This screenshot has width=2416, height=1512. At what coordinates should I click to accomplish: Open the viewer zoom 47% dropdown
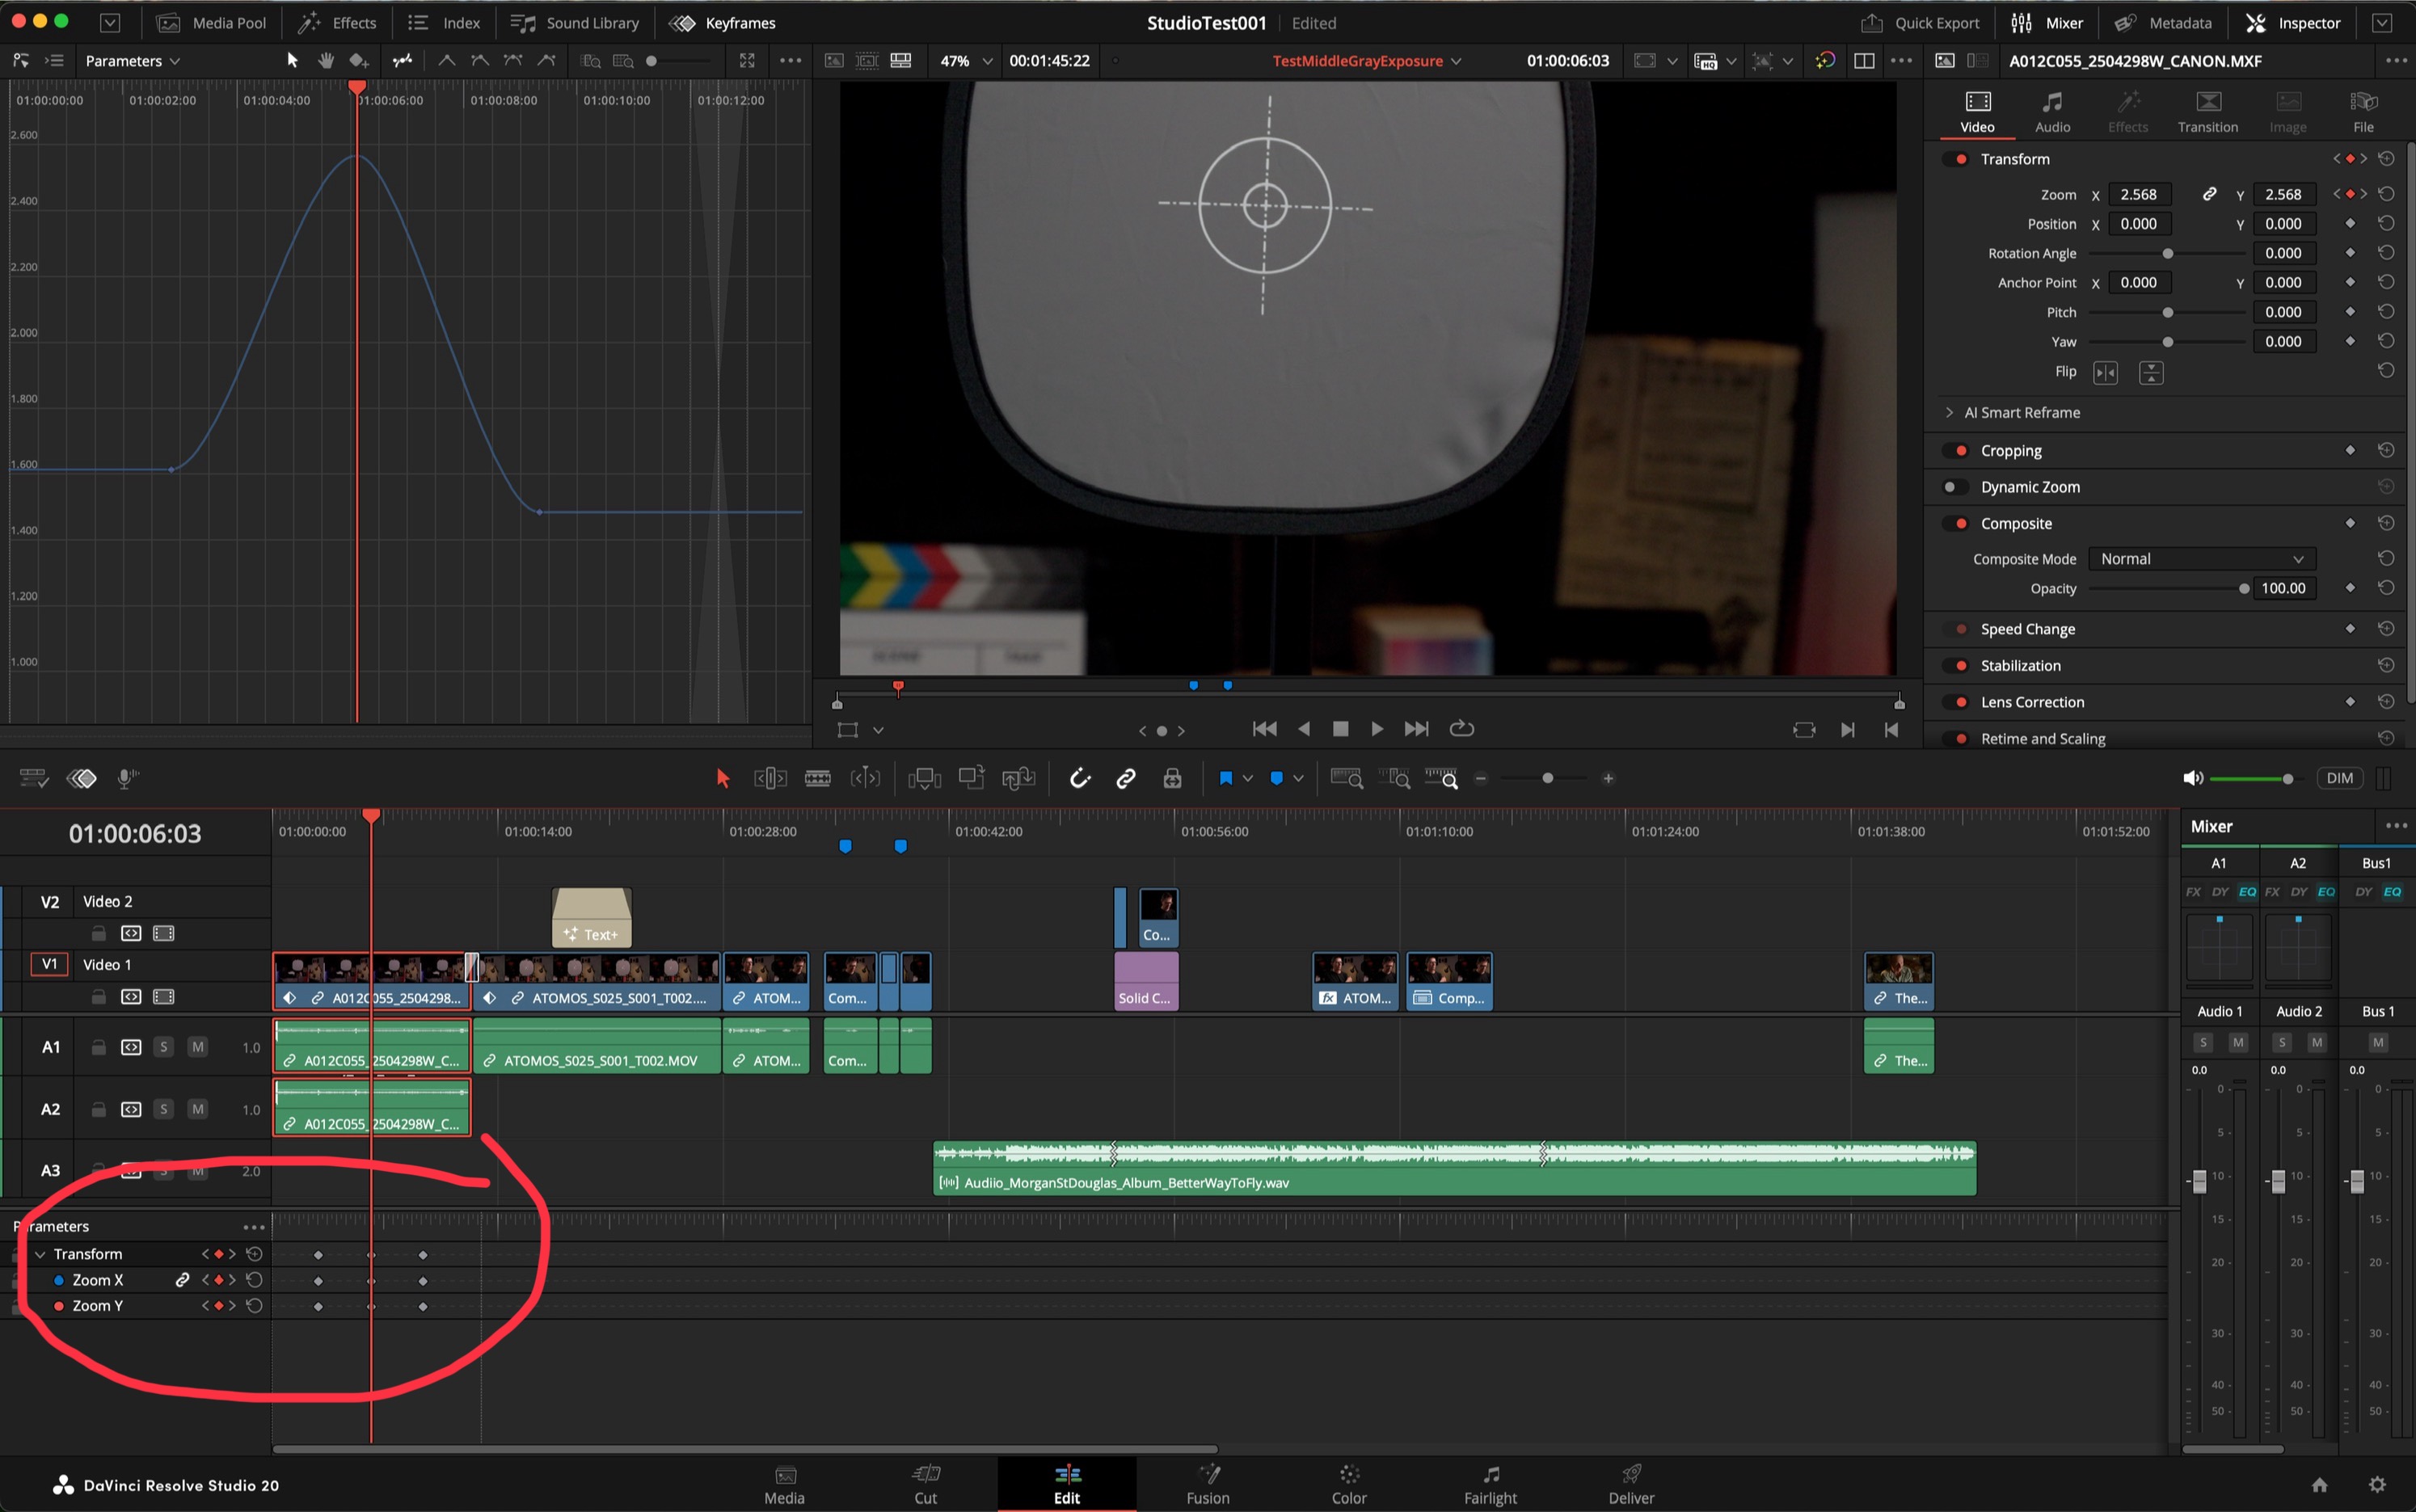[966, 61]
